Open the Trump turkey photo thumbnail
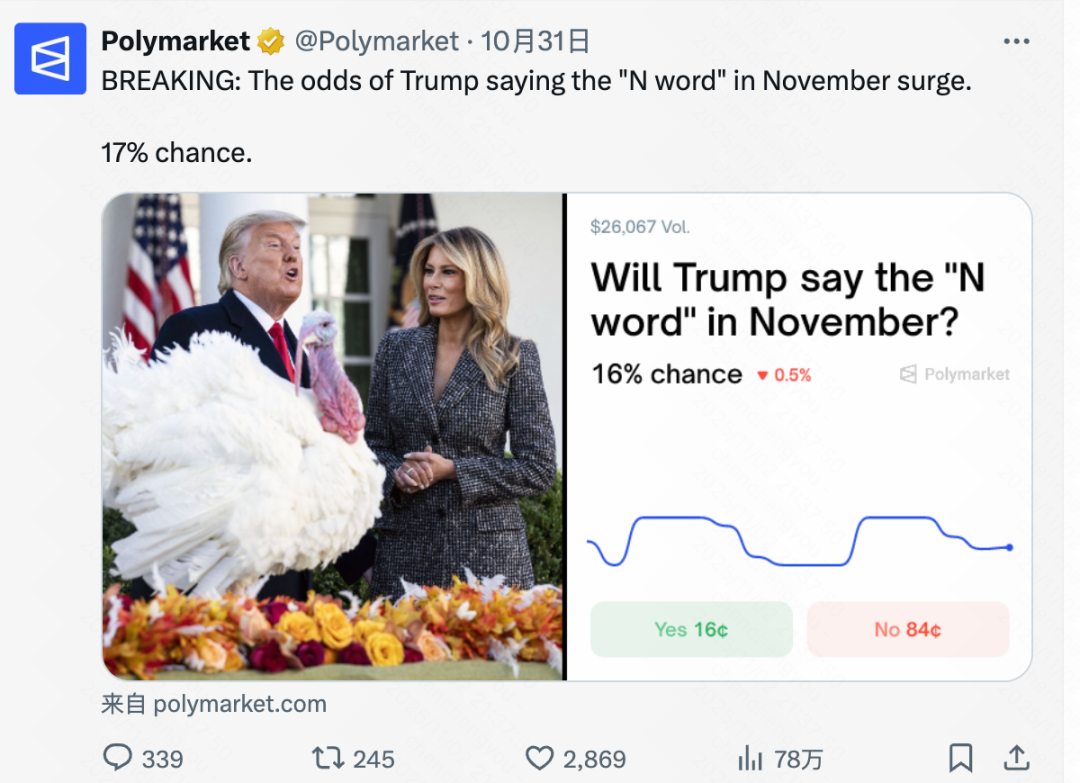Image resolution: width=1080 pixels, height=783 pixels. pos(333,436)
